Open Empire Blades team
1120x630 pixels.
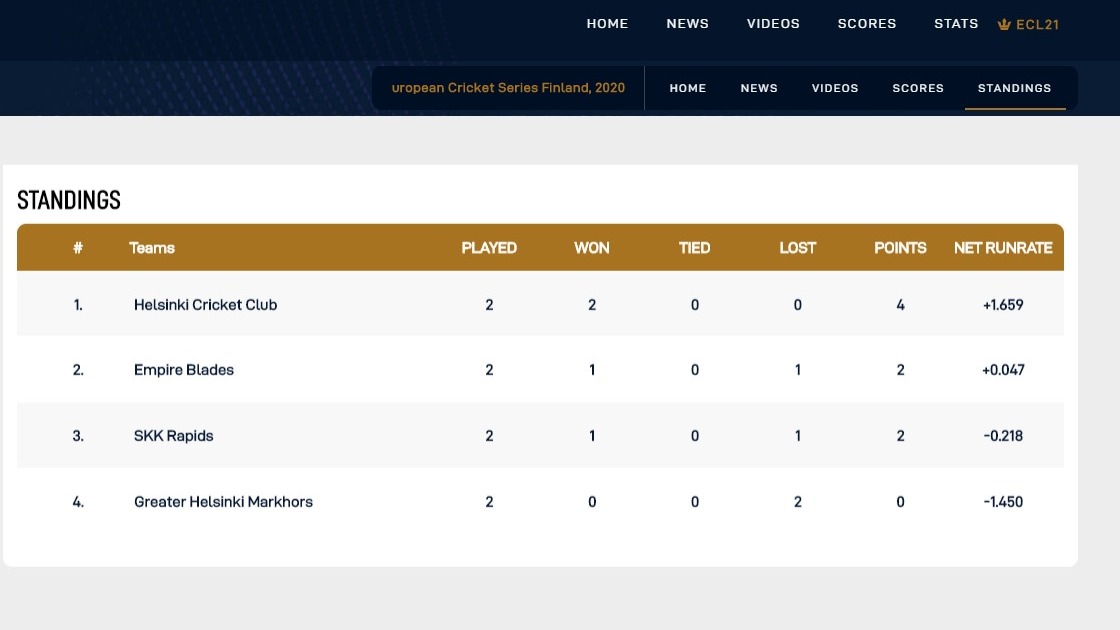click(x=184, y=370)
